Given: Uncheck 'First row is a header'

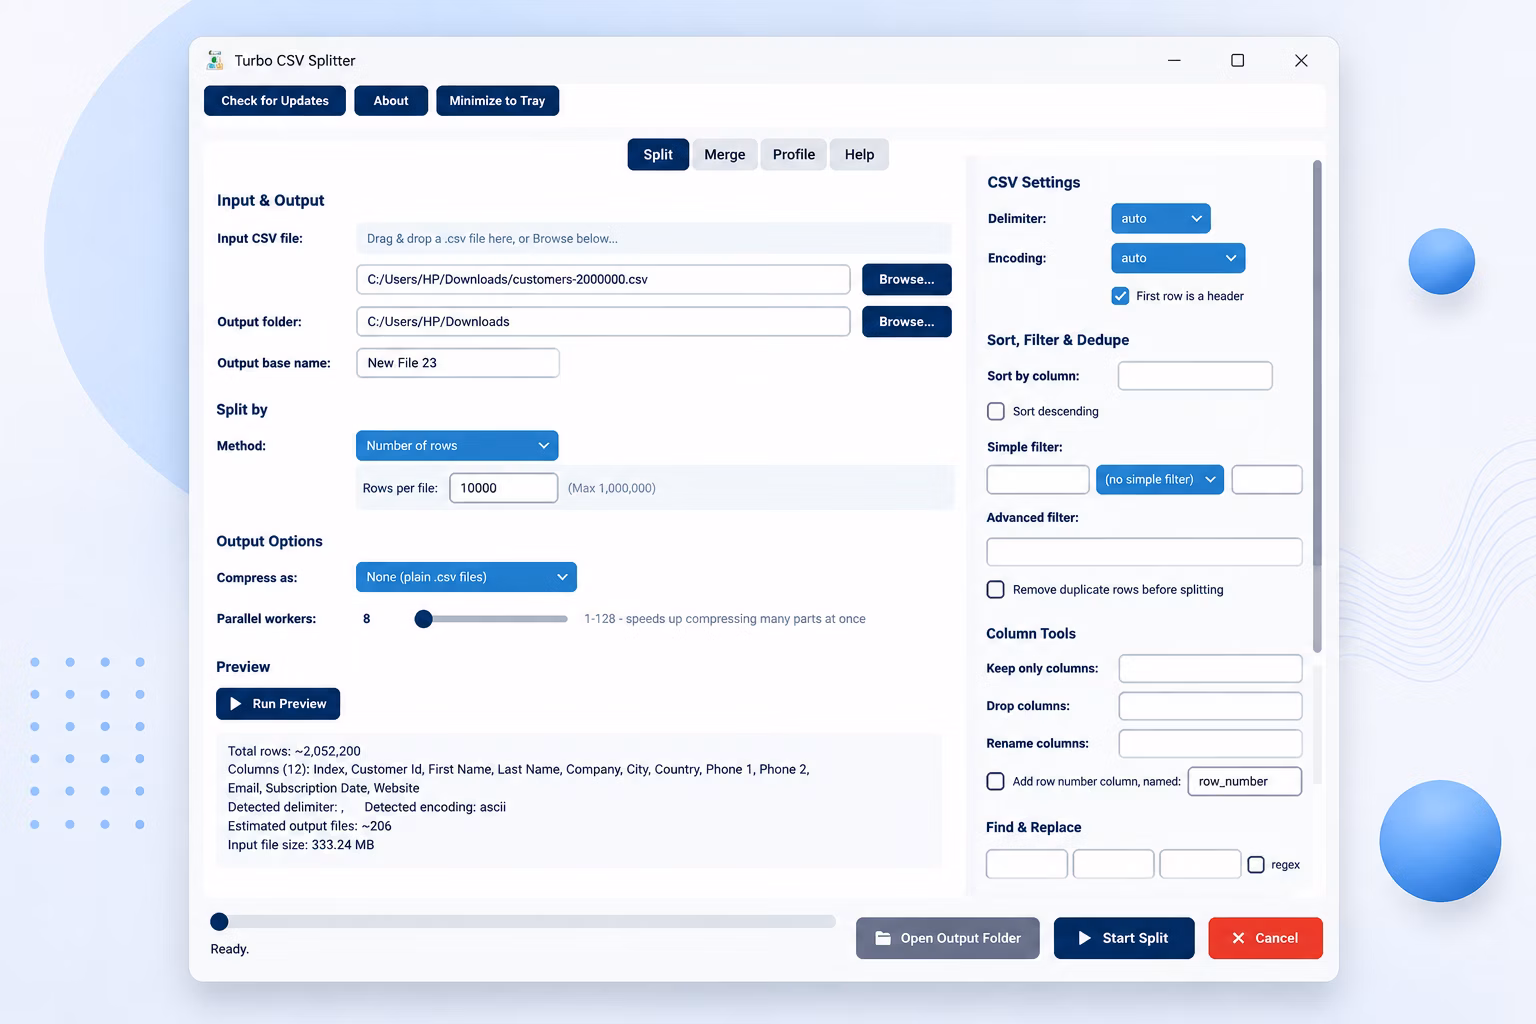Looking at the screenshot, I should click(1121, 296).
